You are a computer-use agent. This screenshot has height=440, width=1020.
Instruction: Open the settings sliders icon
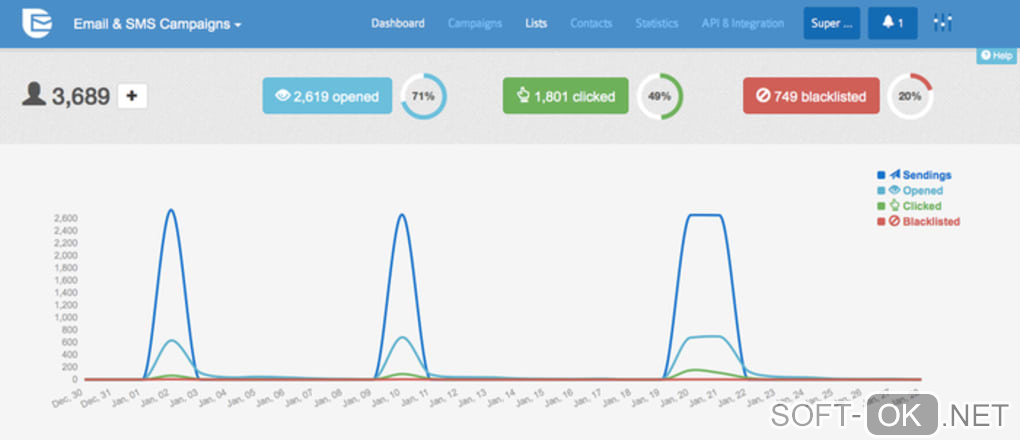(x=943, y=23)
